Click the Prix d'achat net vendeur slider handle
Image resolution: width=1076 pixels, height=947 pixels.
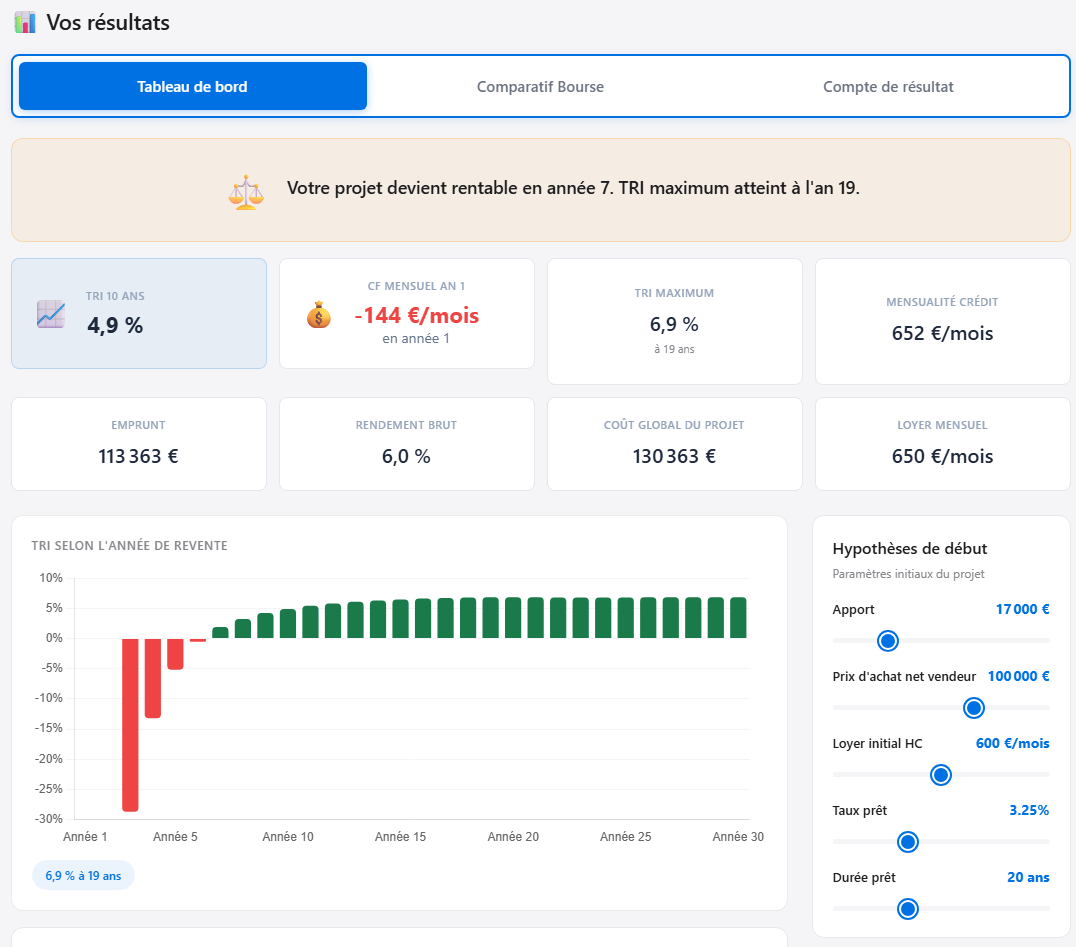(973, 708)
